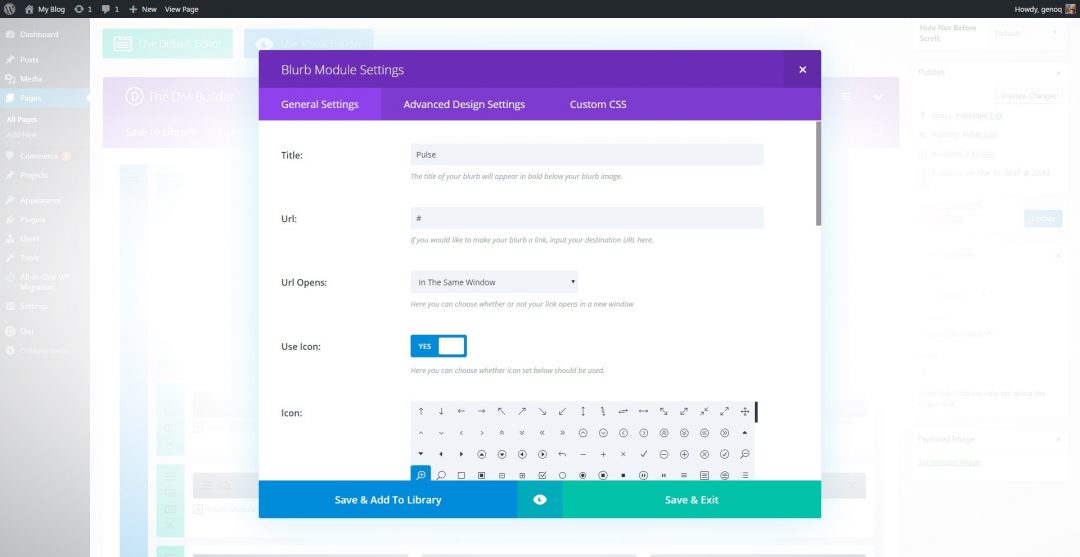The height and width of the screenshot is (557, 1080).
Task: Toggle the Use Icon switch off
Action: click(438, 346)
